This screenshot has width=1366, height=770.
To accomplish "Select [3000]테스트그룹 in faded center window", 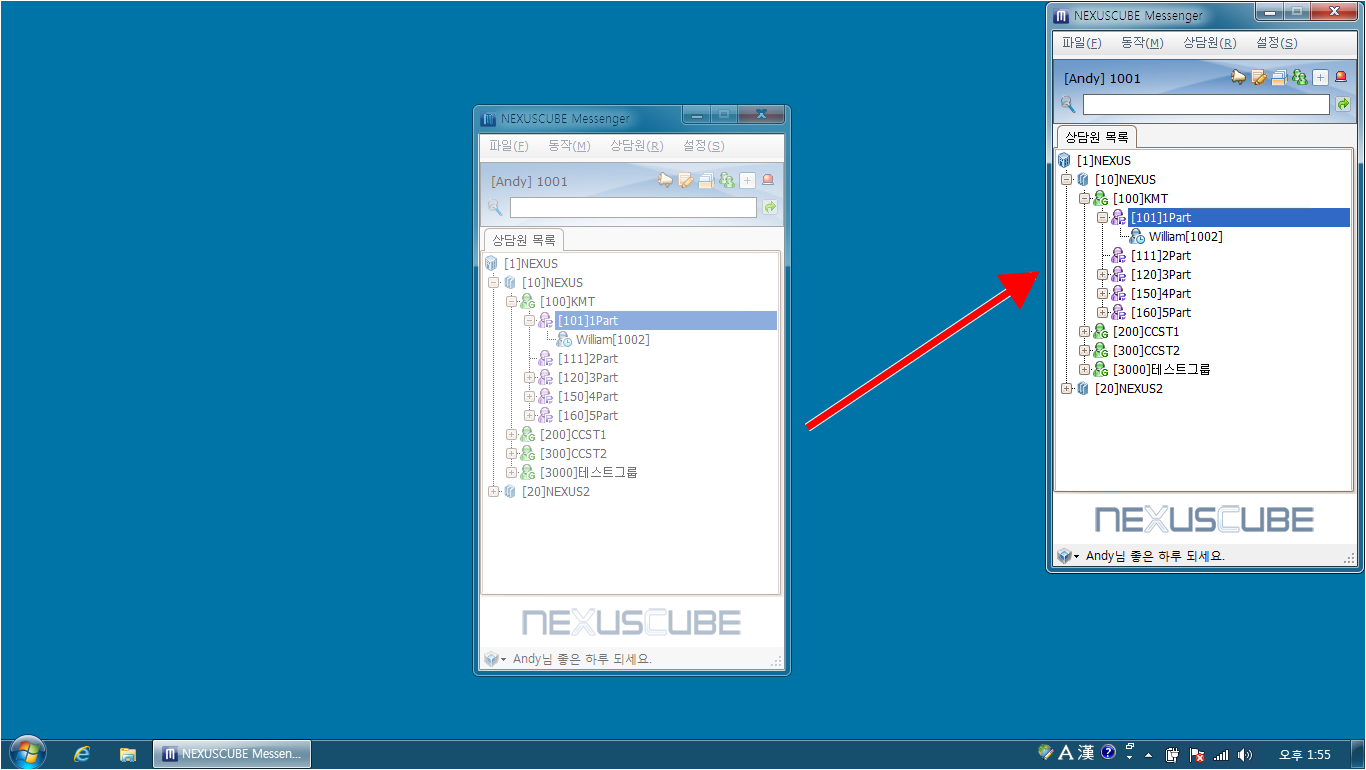I will pos(588,473).
